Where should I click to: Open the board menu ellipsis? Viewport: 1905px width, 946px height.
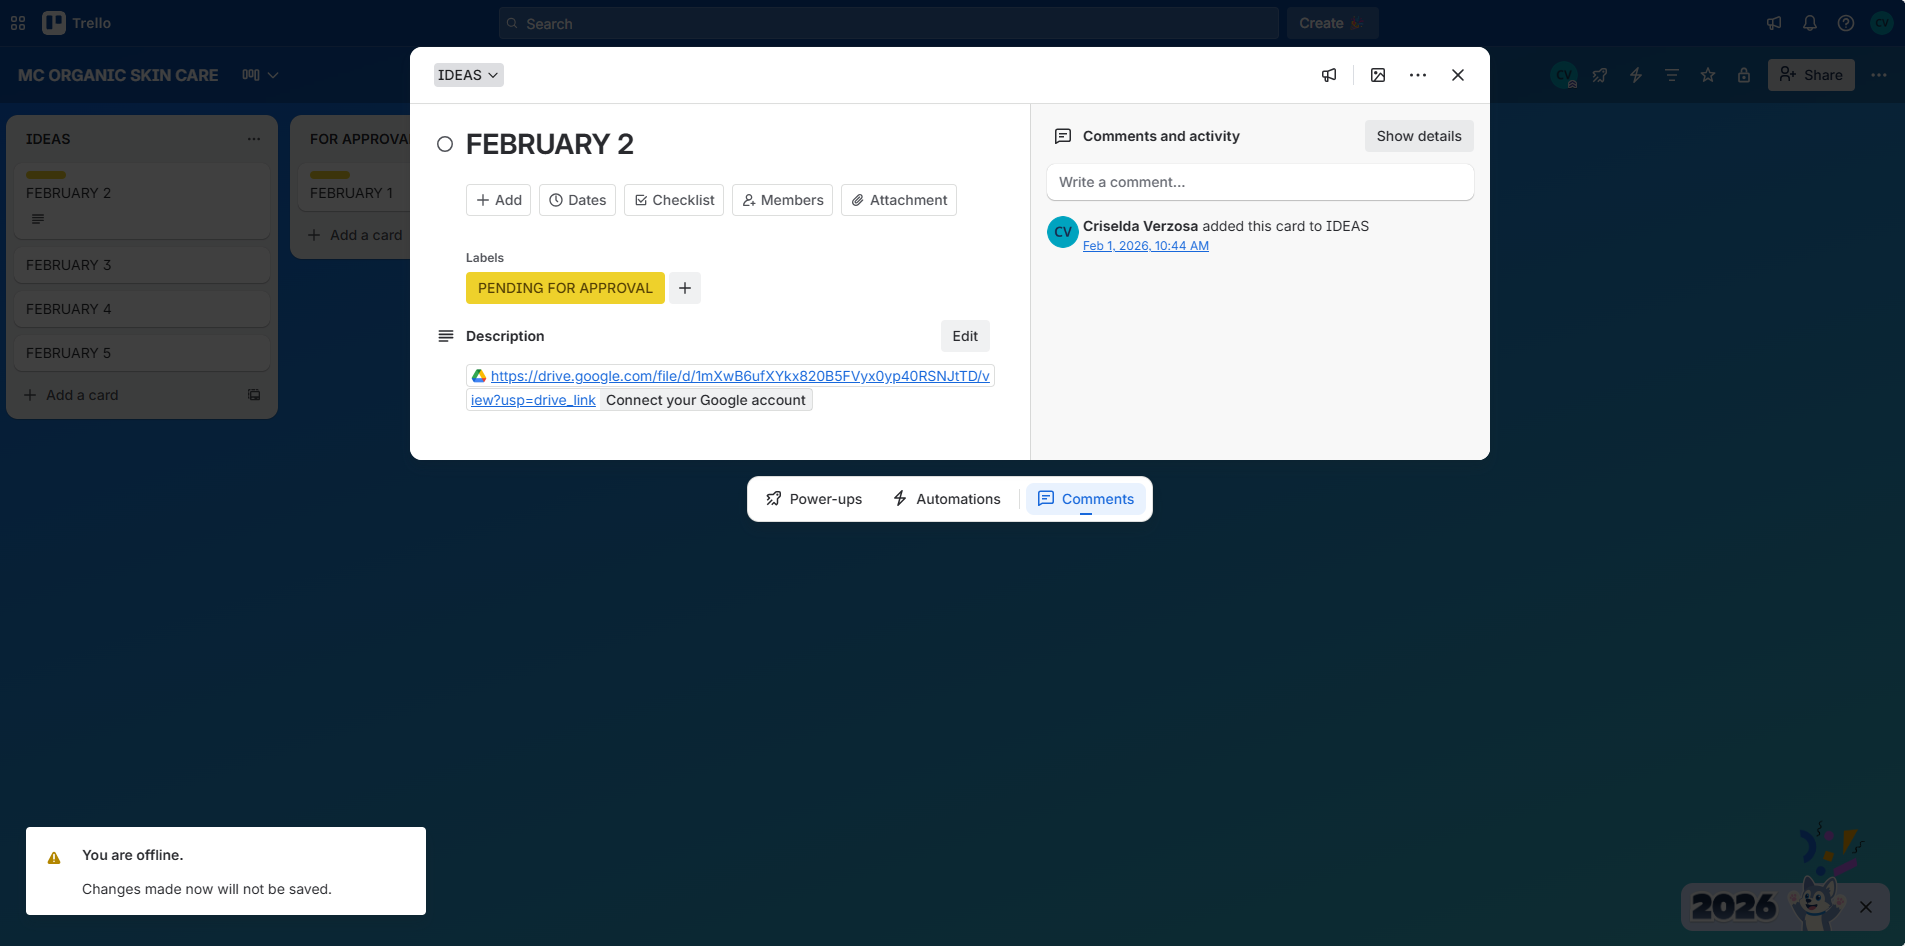click(x=1879, y=75)
